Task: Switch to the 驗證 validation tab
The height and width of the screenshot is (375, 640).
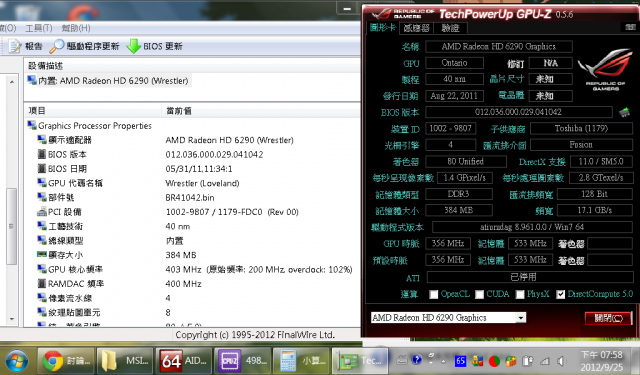Action: pyautogui.click(x=450, y=28)
